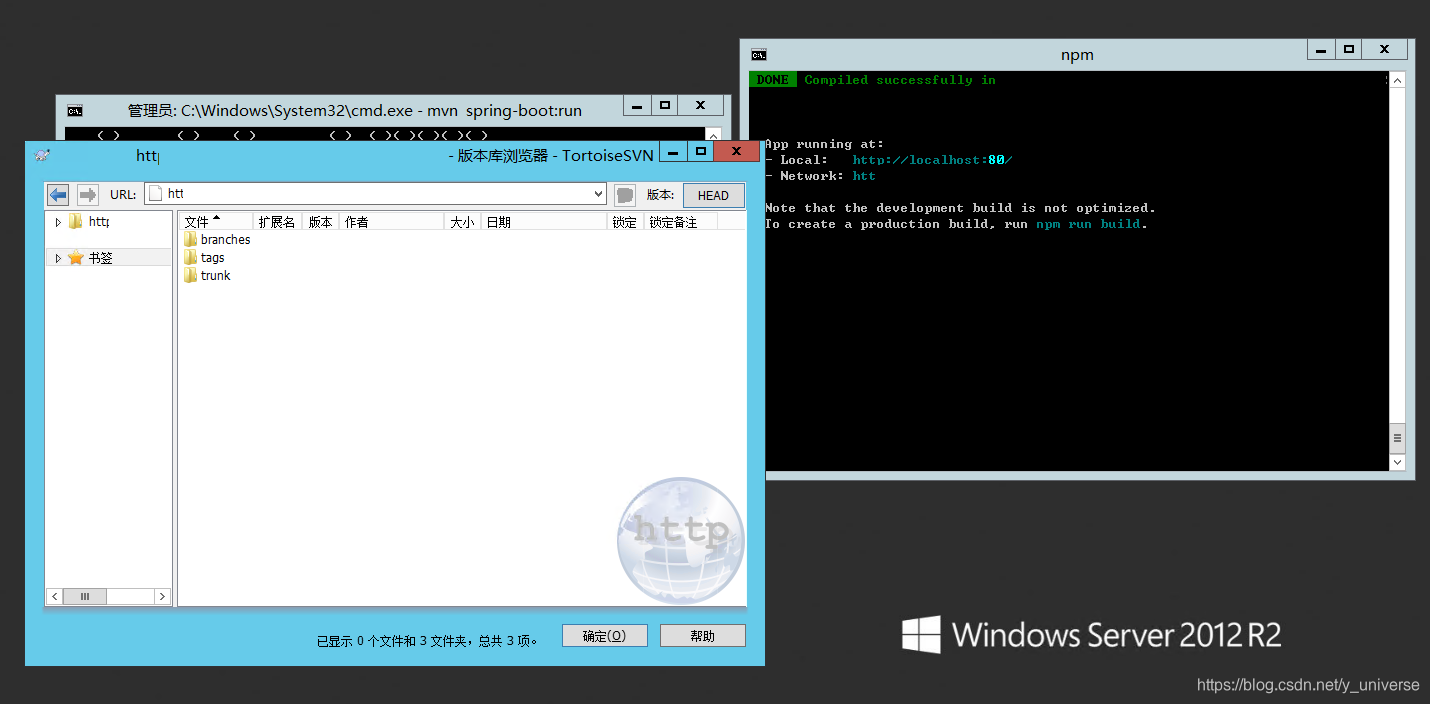Click tree pane horizontal scrollbar right arrow
The image size is (1430, 704).
coord(162,596)
